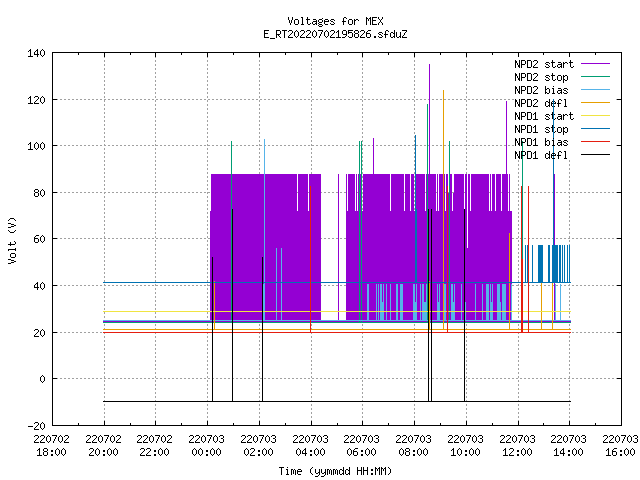
Task: Pick the purple line sample beside NPD2 start
Action: click(x=596, y=64)
